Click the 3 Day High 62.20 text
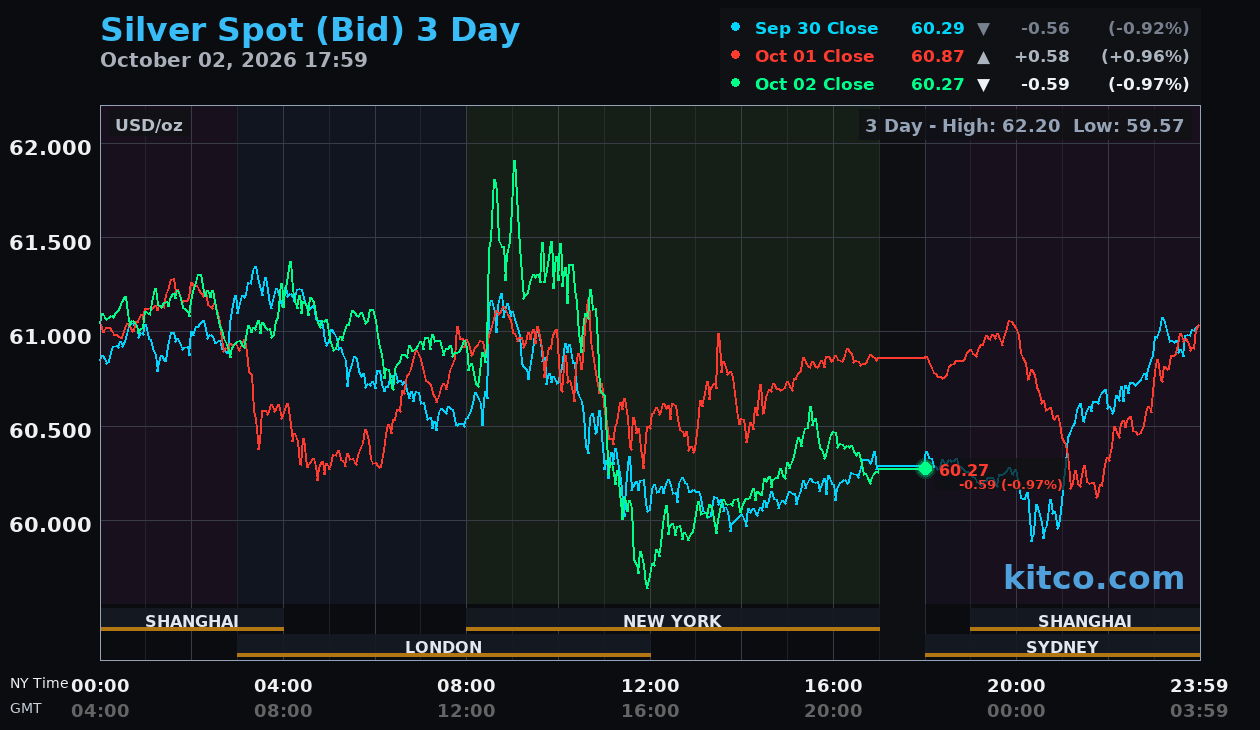 [963, 126]
